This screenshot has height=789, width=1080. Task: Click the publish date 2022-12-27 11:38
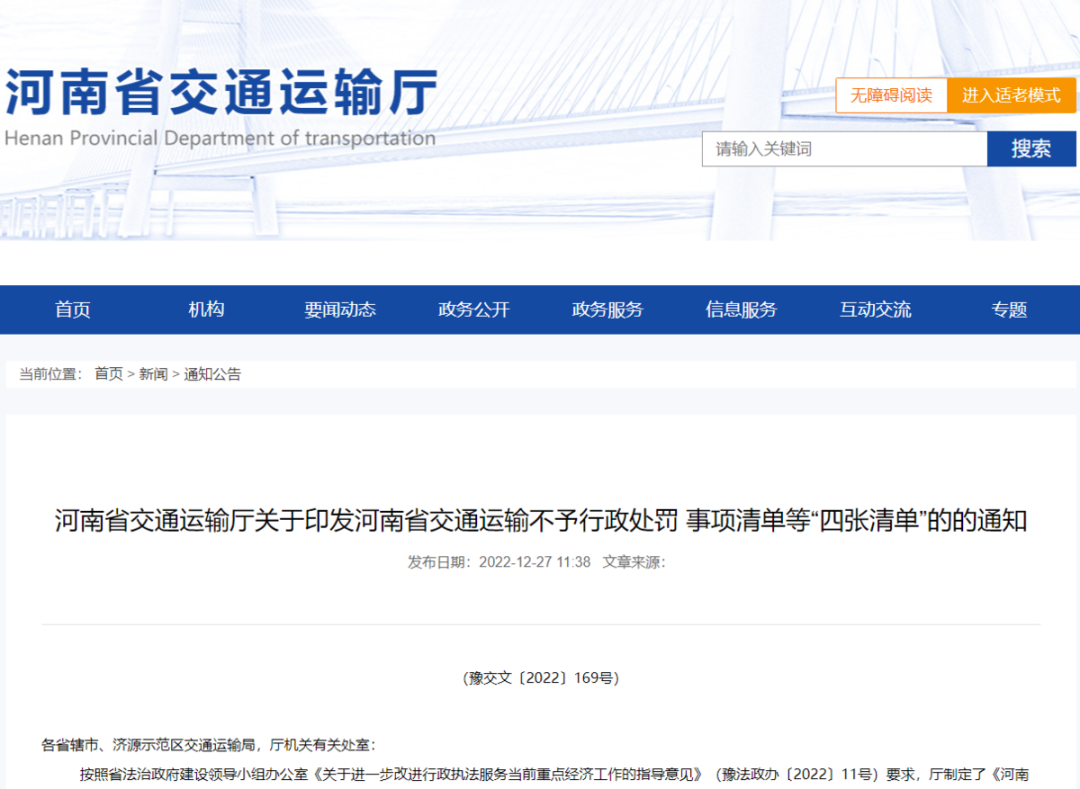pos(534,562)
